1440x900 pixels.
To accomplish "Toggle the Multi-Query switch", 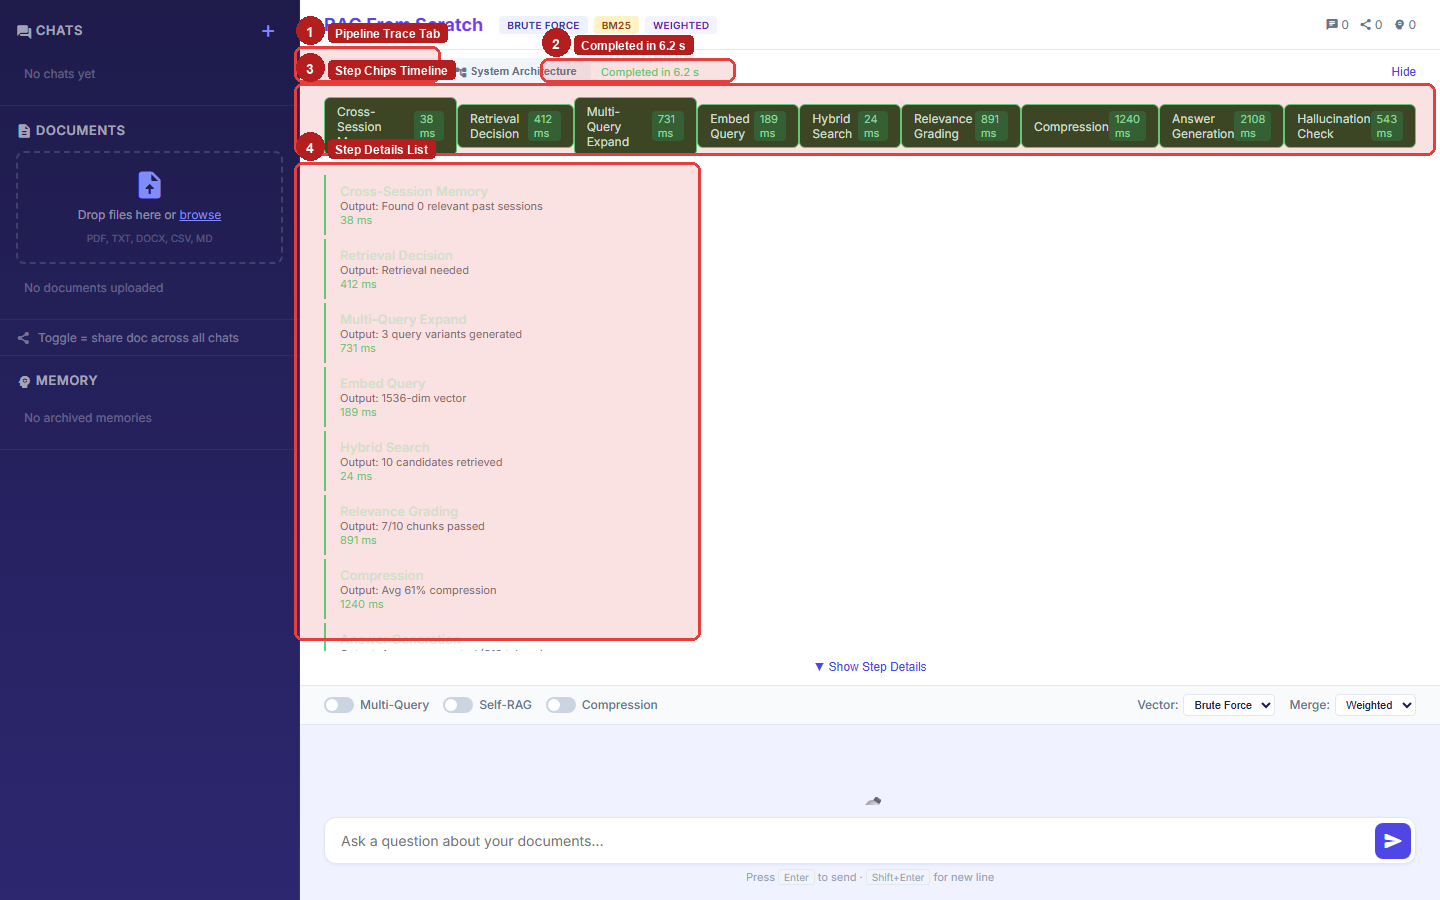I will 339,705.
